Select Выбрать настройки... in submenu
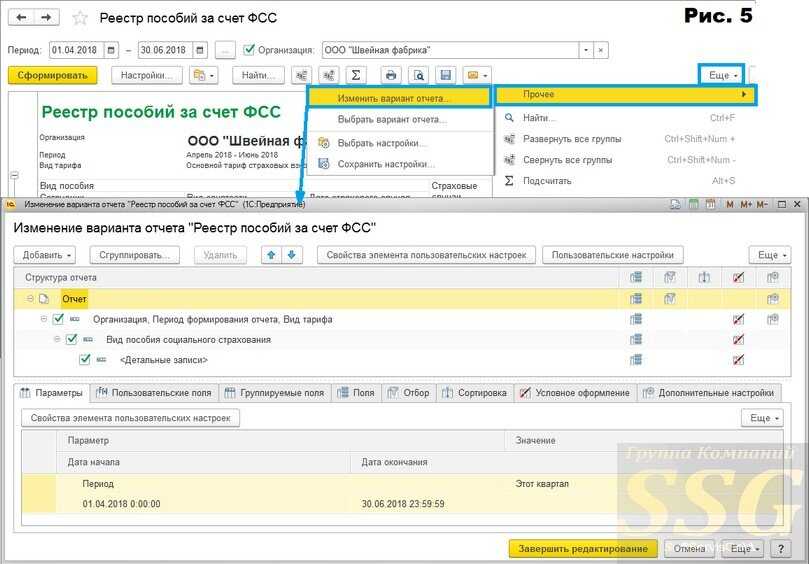Screen dimensions: 809x564 [399, 143]
